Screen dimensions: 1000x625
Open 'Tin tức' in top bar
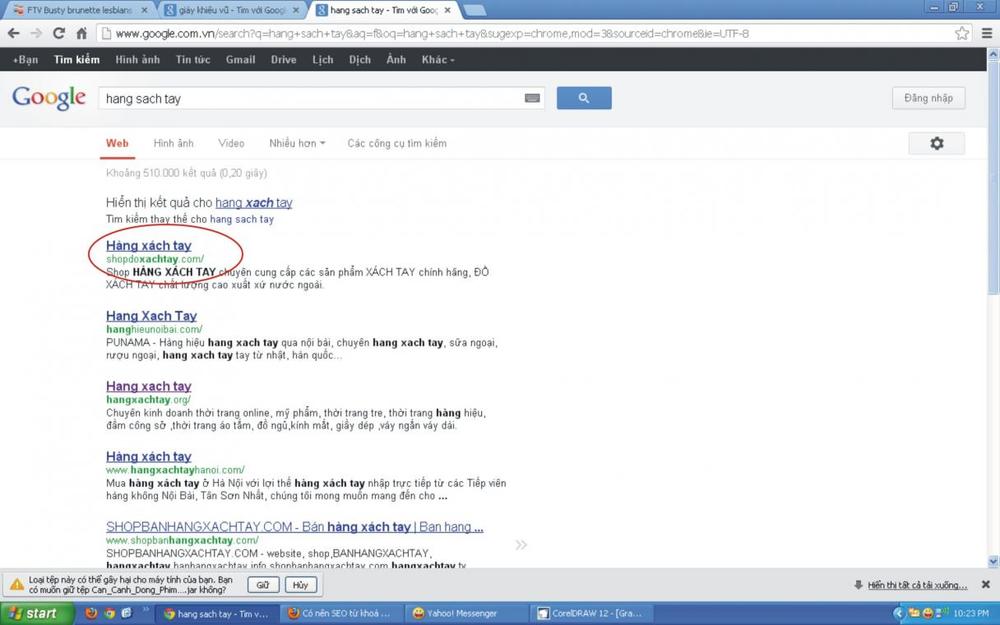pos(193,59)
